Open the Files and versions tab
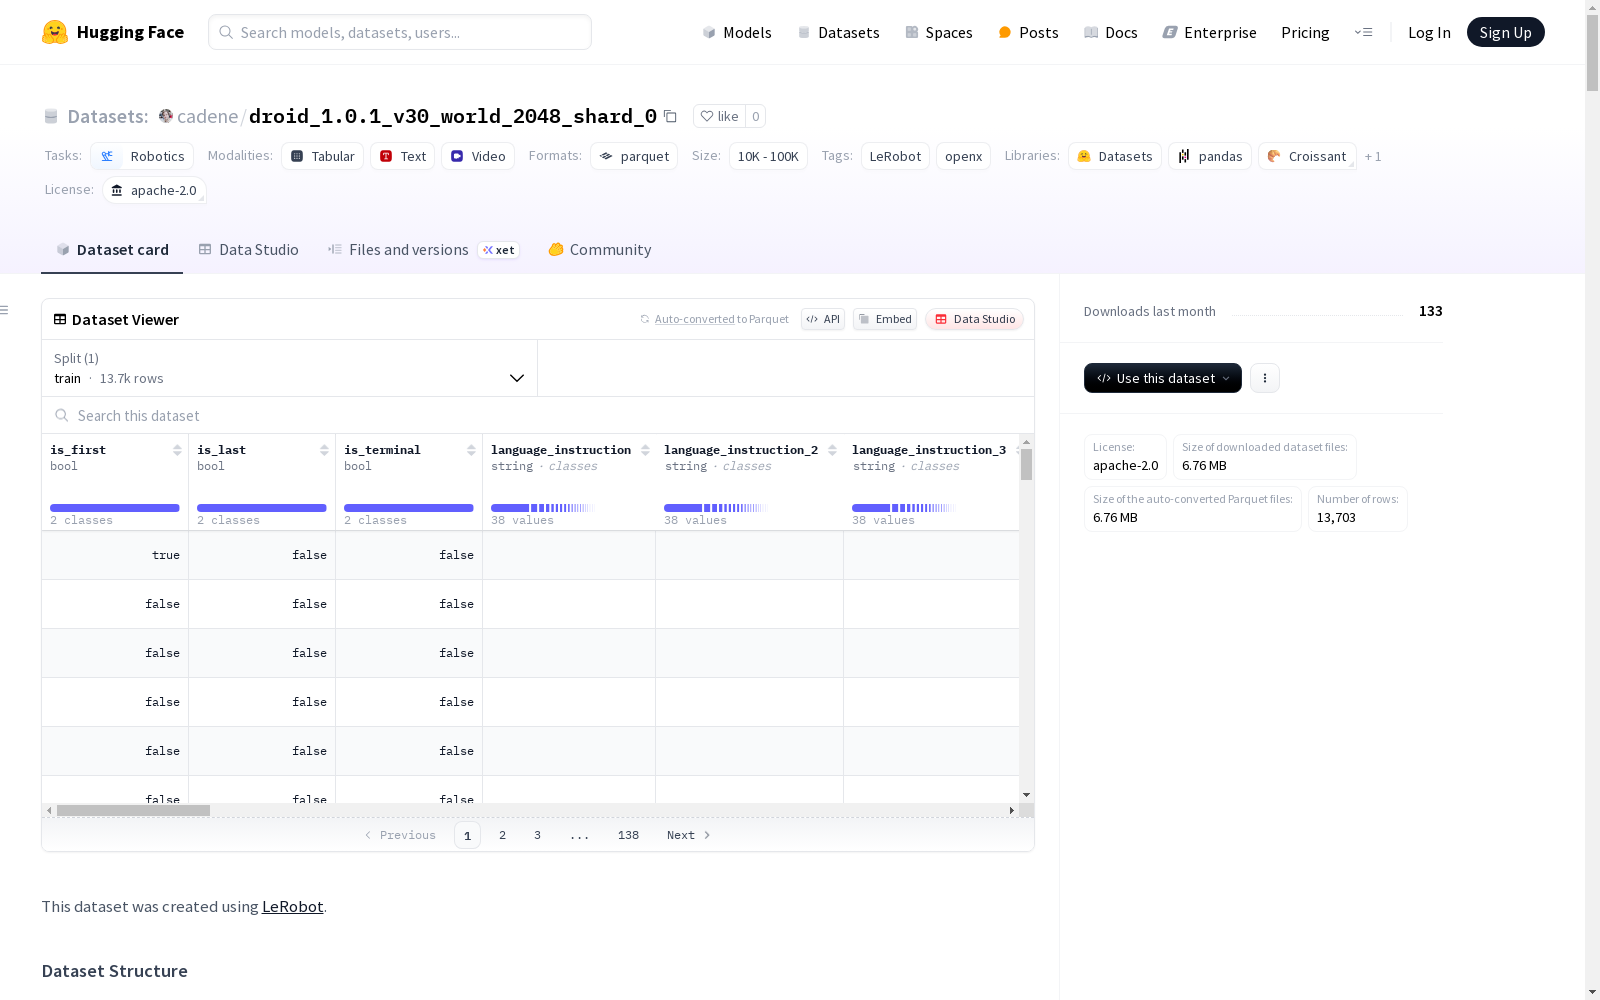1600x1000 pixels. 423,250
